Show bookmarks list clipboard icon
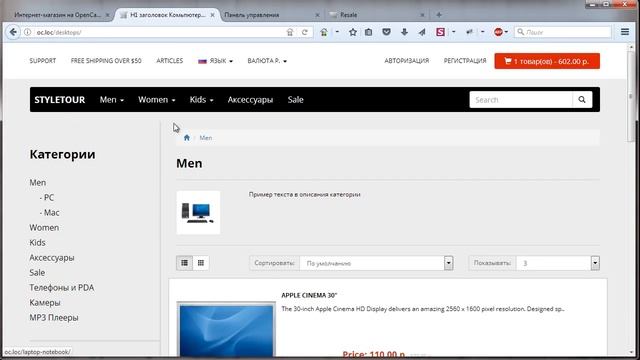Viewport: 640px width, 360px height. coord(369,32)
